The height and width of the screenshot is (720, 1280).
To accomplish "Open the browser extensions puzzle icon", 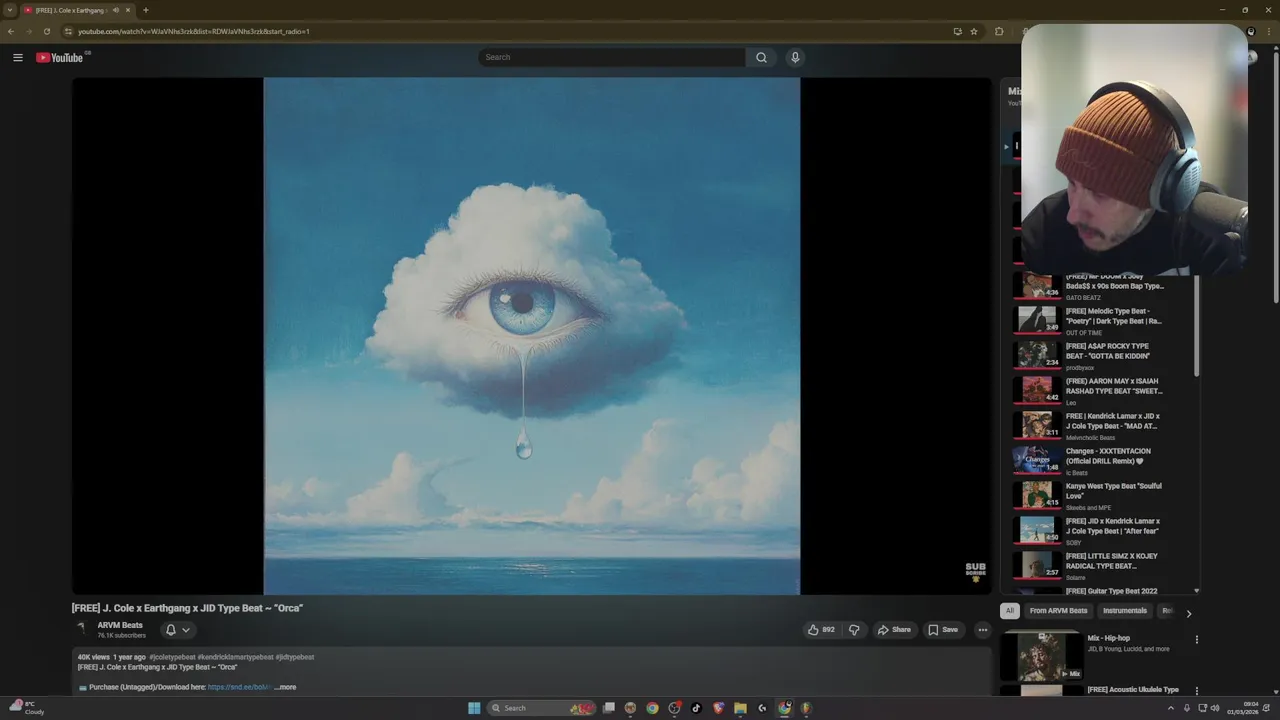I will point(998,31).
